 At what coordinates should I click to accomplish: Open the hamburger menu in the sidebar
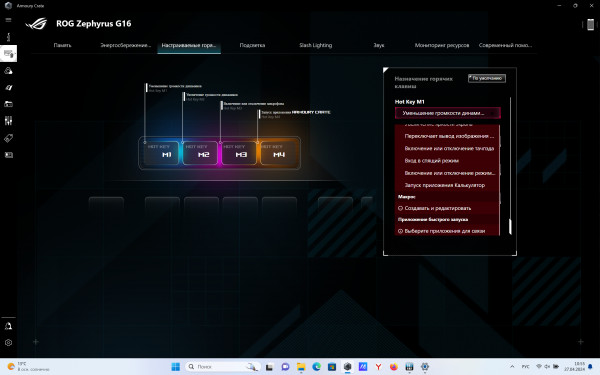8,20
